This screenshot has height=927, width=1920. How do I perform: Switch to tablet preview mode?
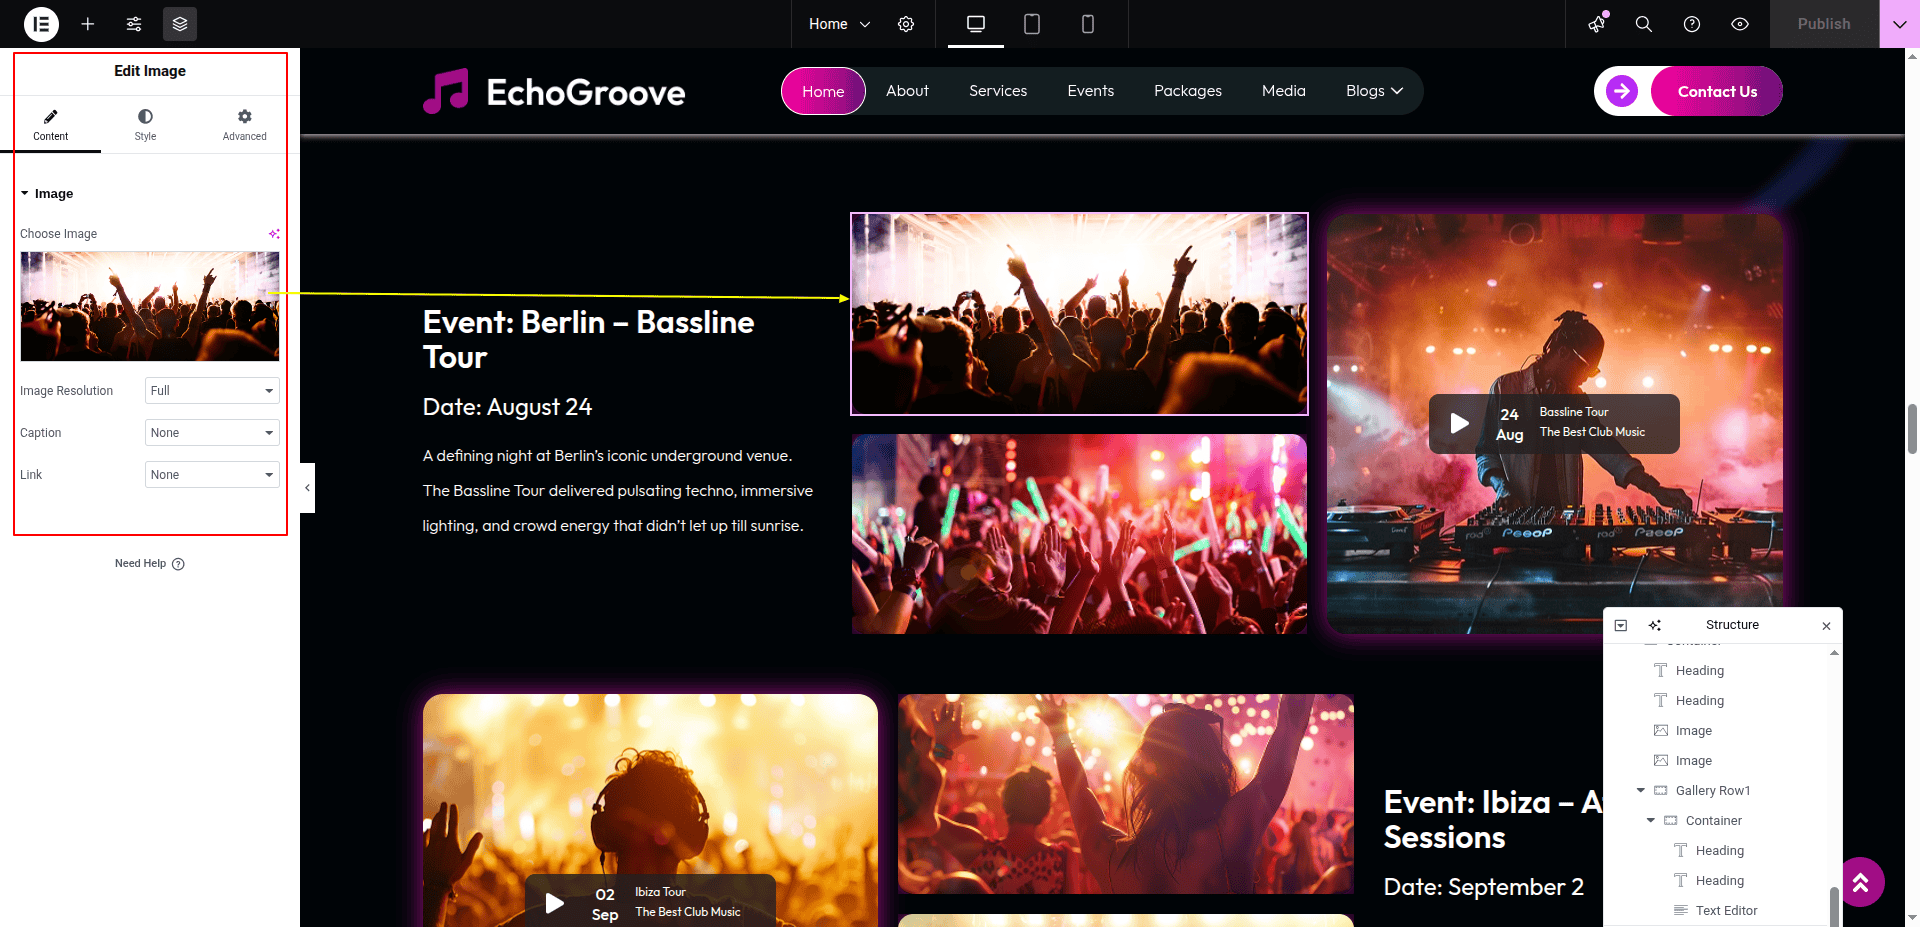click(1032, 24)
